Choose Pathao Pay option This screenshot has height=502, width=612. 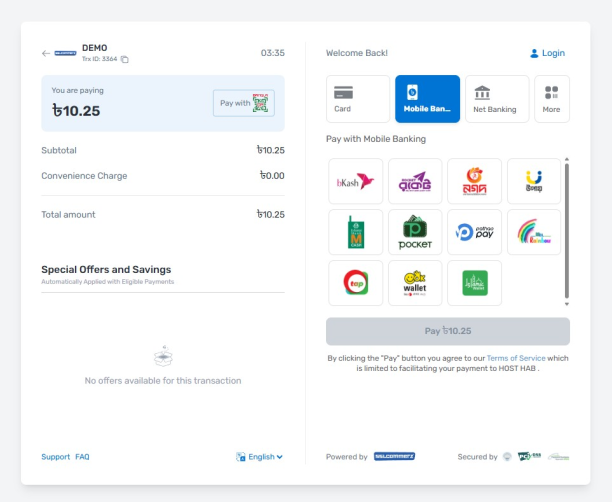(474, 232)
